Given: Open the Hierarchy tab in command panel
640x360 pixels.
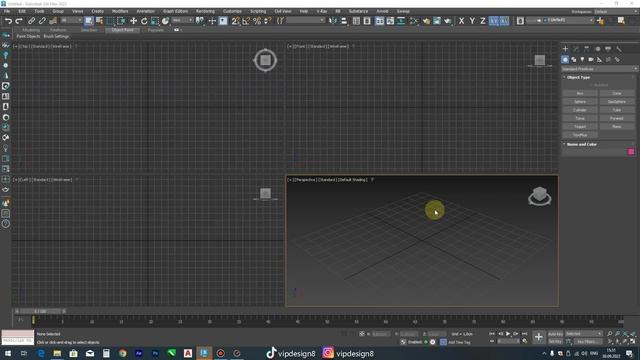Looking at the screenshot, I should pyautogui.click(x=587, y=49).
